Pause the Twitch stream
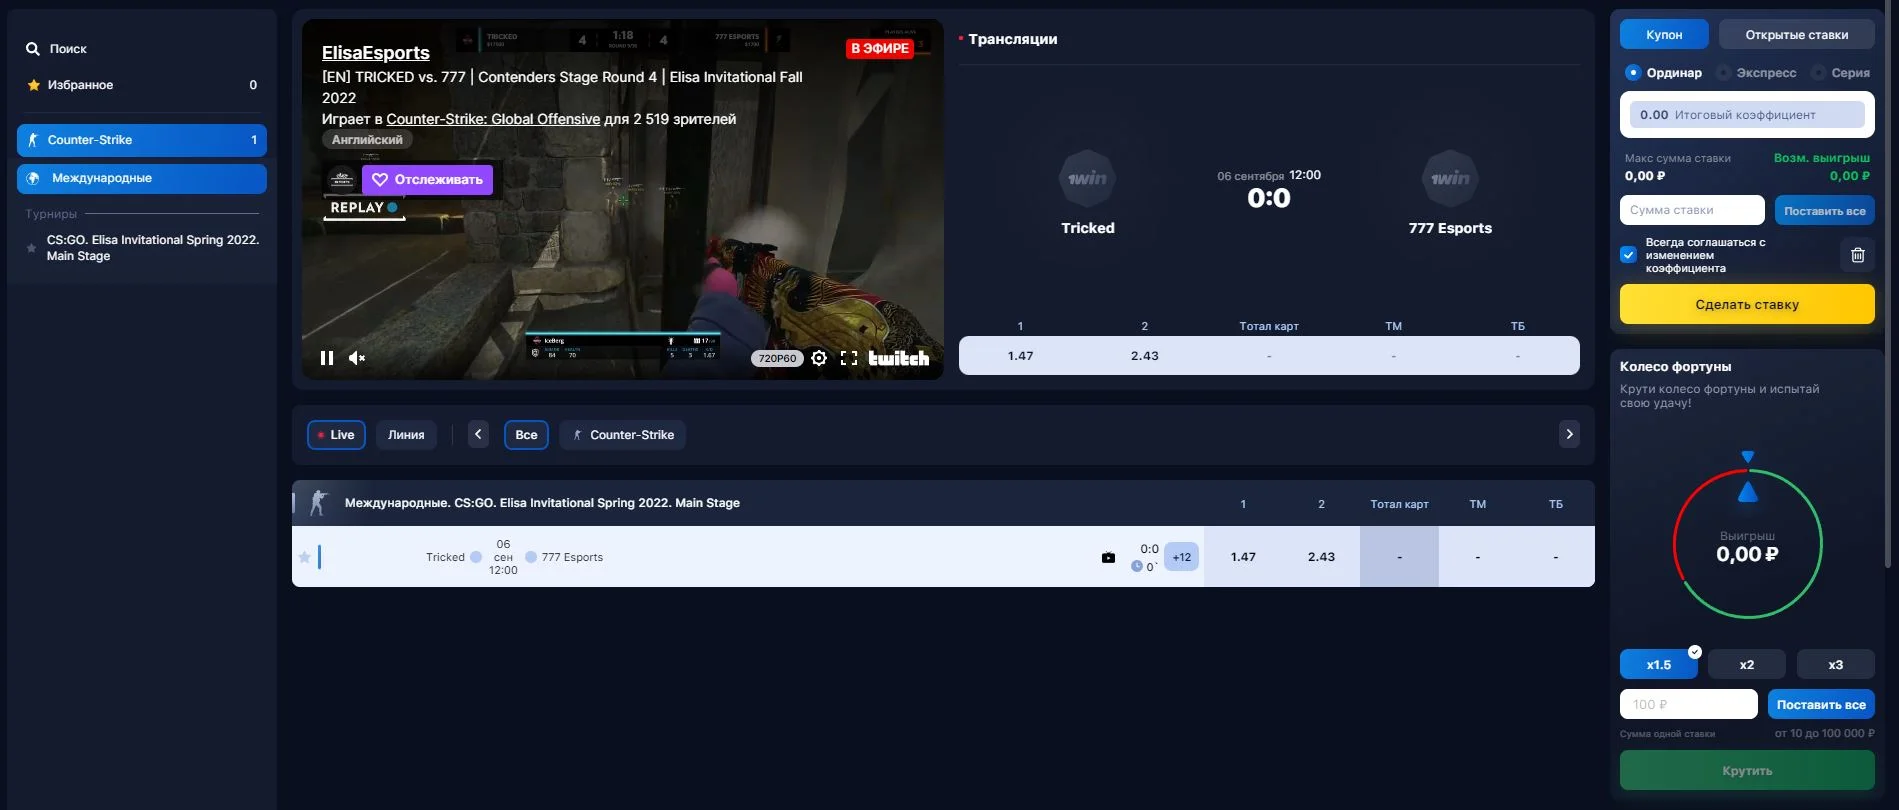The image size is (1899, 810). click(327, 358)
